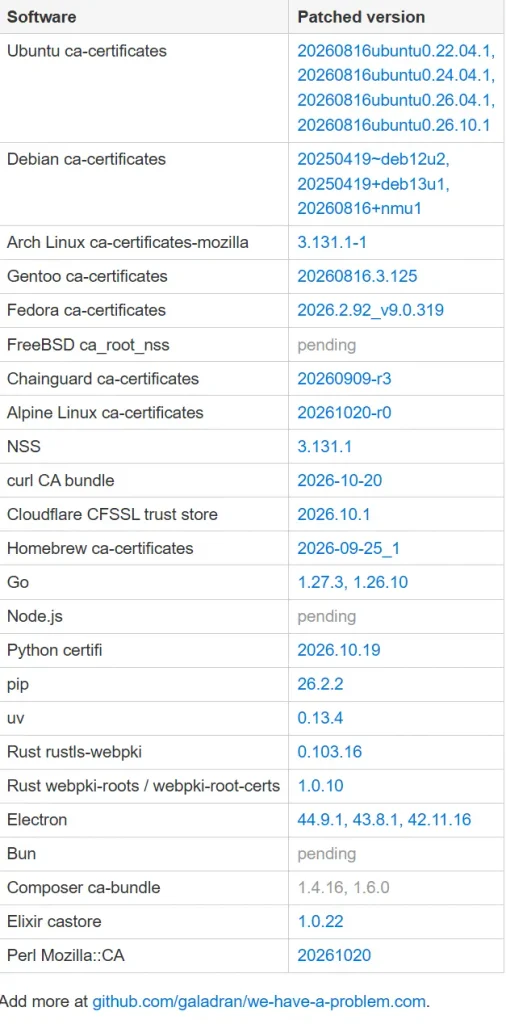This screenshot has height=1024, width=506.
Task: Open Ubuntu version 20260816ubuntu0.24.04.1 link
Action: pyautogui.click(x=396, y=76)
